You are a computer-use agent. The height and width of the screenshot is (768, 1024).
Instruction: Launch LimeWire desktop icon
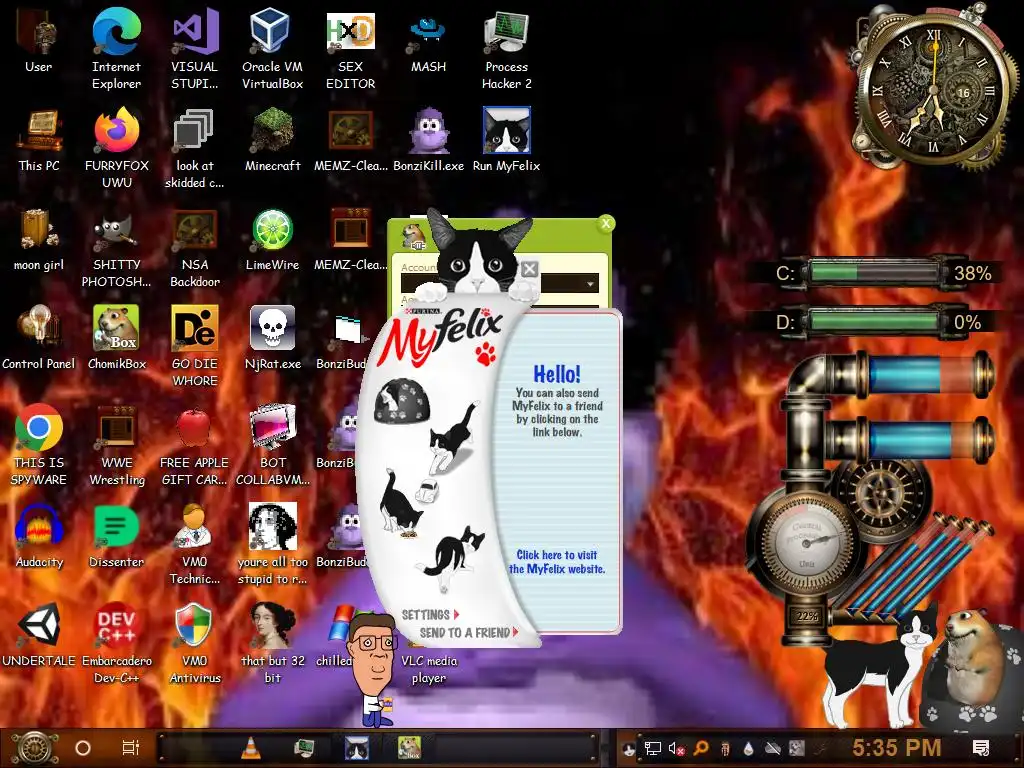[272, 230]
